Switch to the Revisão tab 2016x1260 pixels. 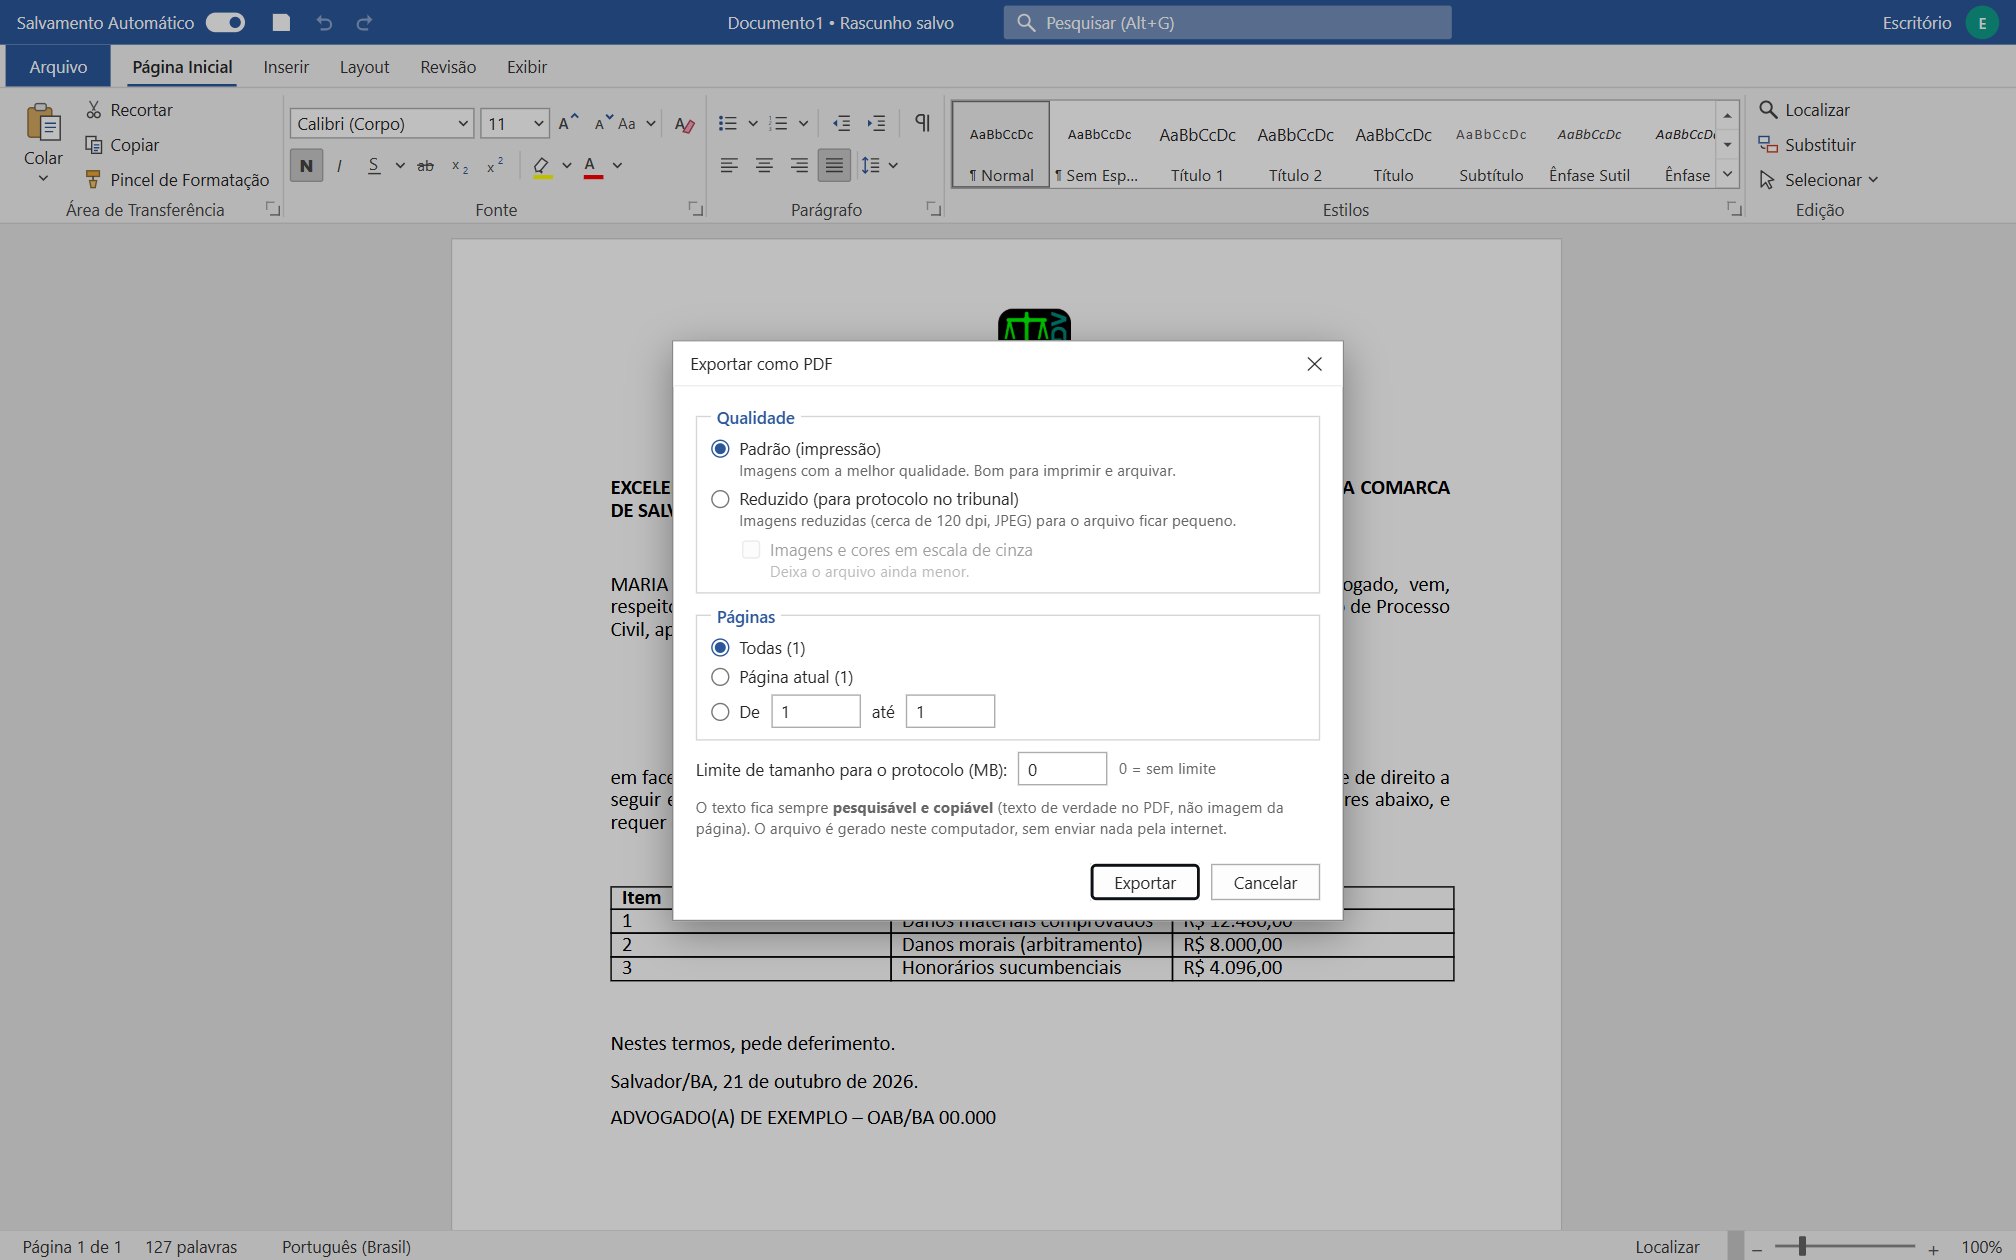[448, 67]
